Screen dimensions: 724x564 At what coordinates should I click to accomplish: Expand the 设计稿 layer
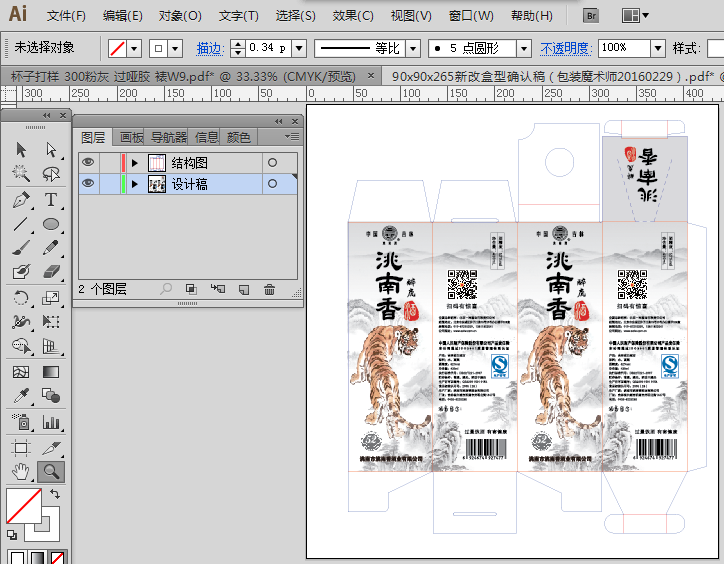click(x=135, y=184)
